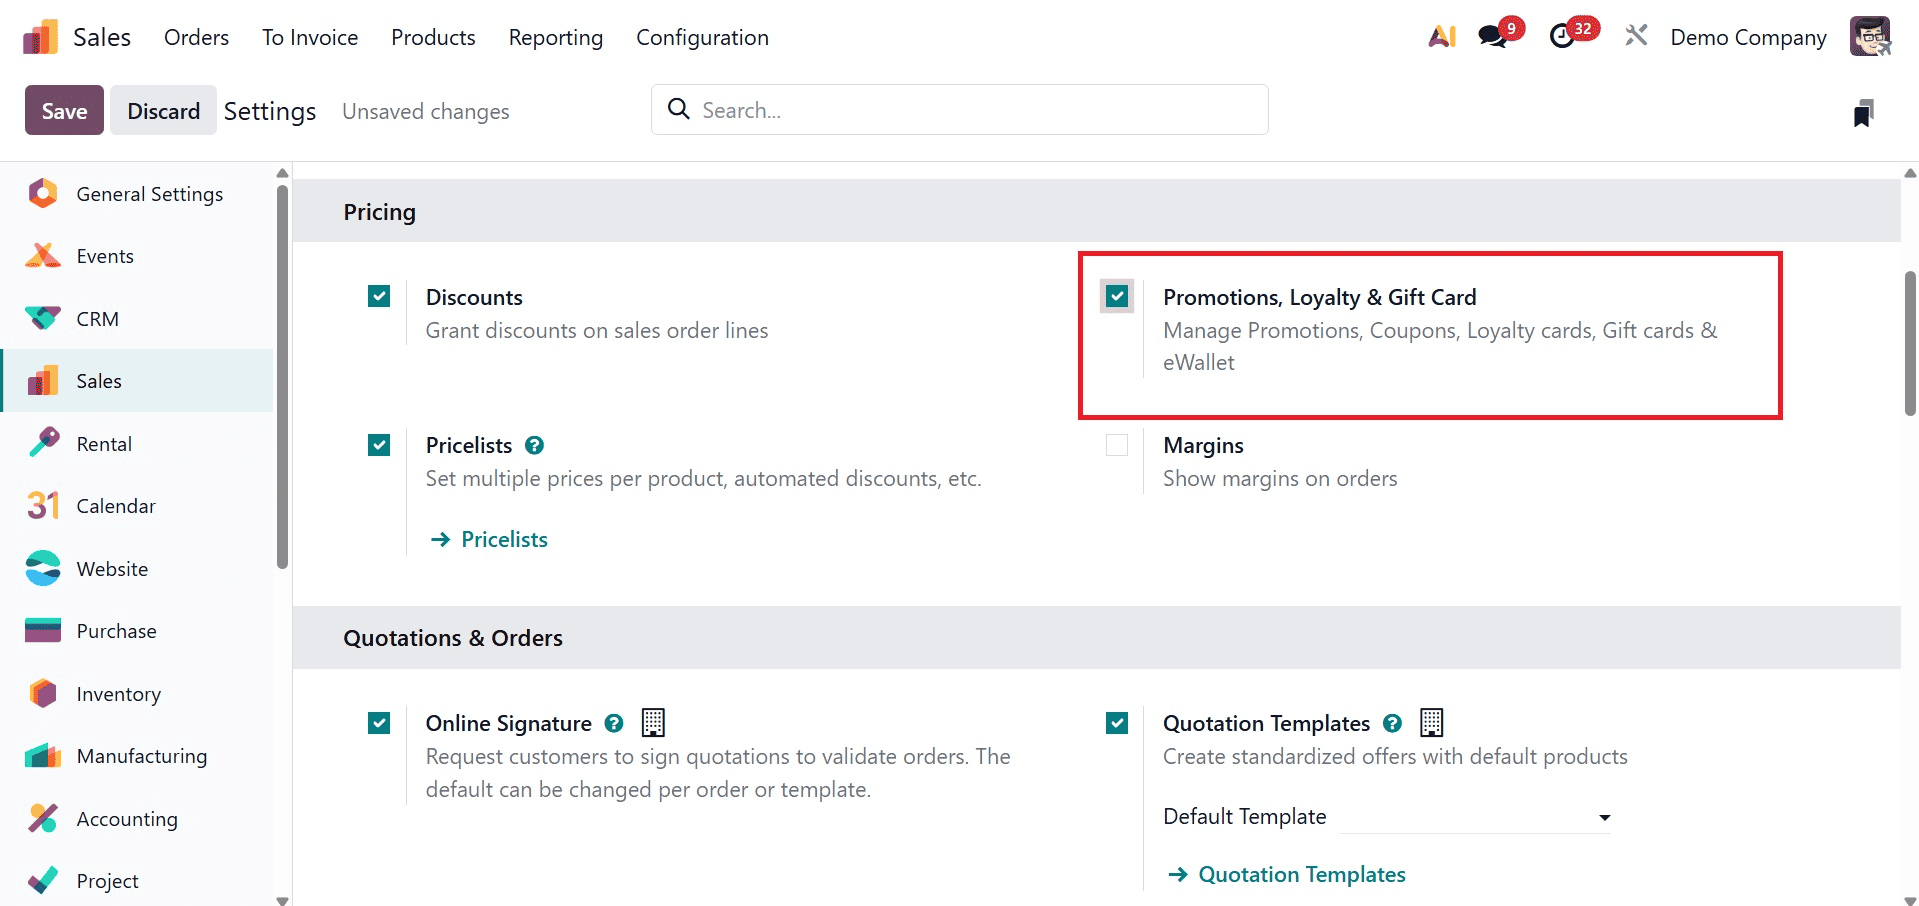Viewport: 1919px width, 906px height.
Task: Open the Demo Company switcher
Action: [x=1747, y=36]
